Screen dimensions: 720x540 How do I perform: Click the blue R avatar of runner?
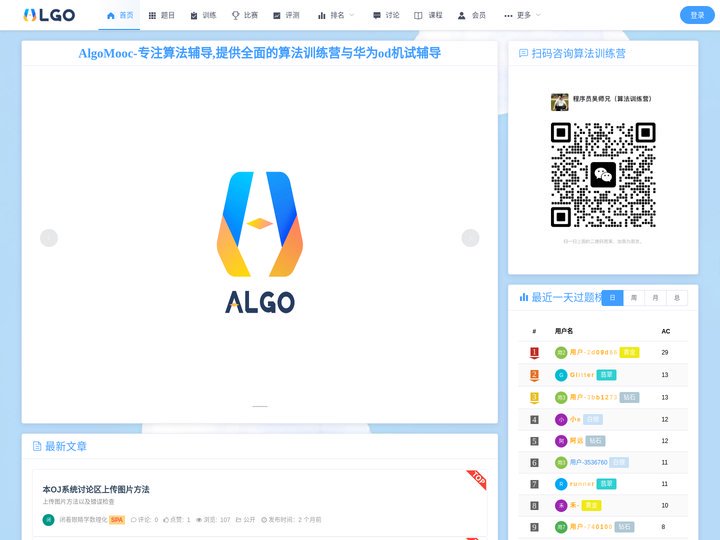(x=561, y=484)
